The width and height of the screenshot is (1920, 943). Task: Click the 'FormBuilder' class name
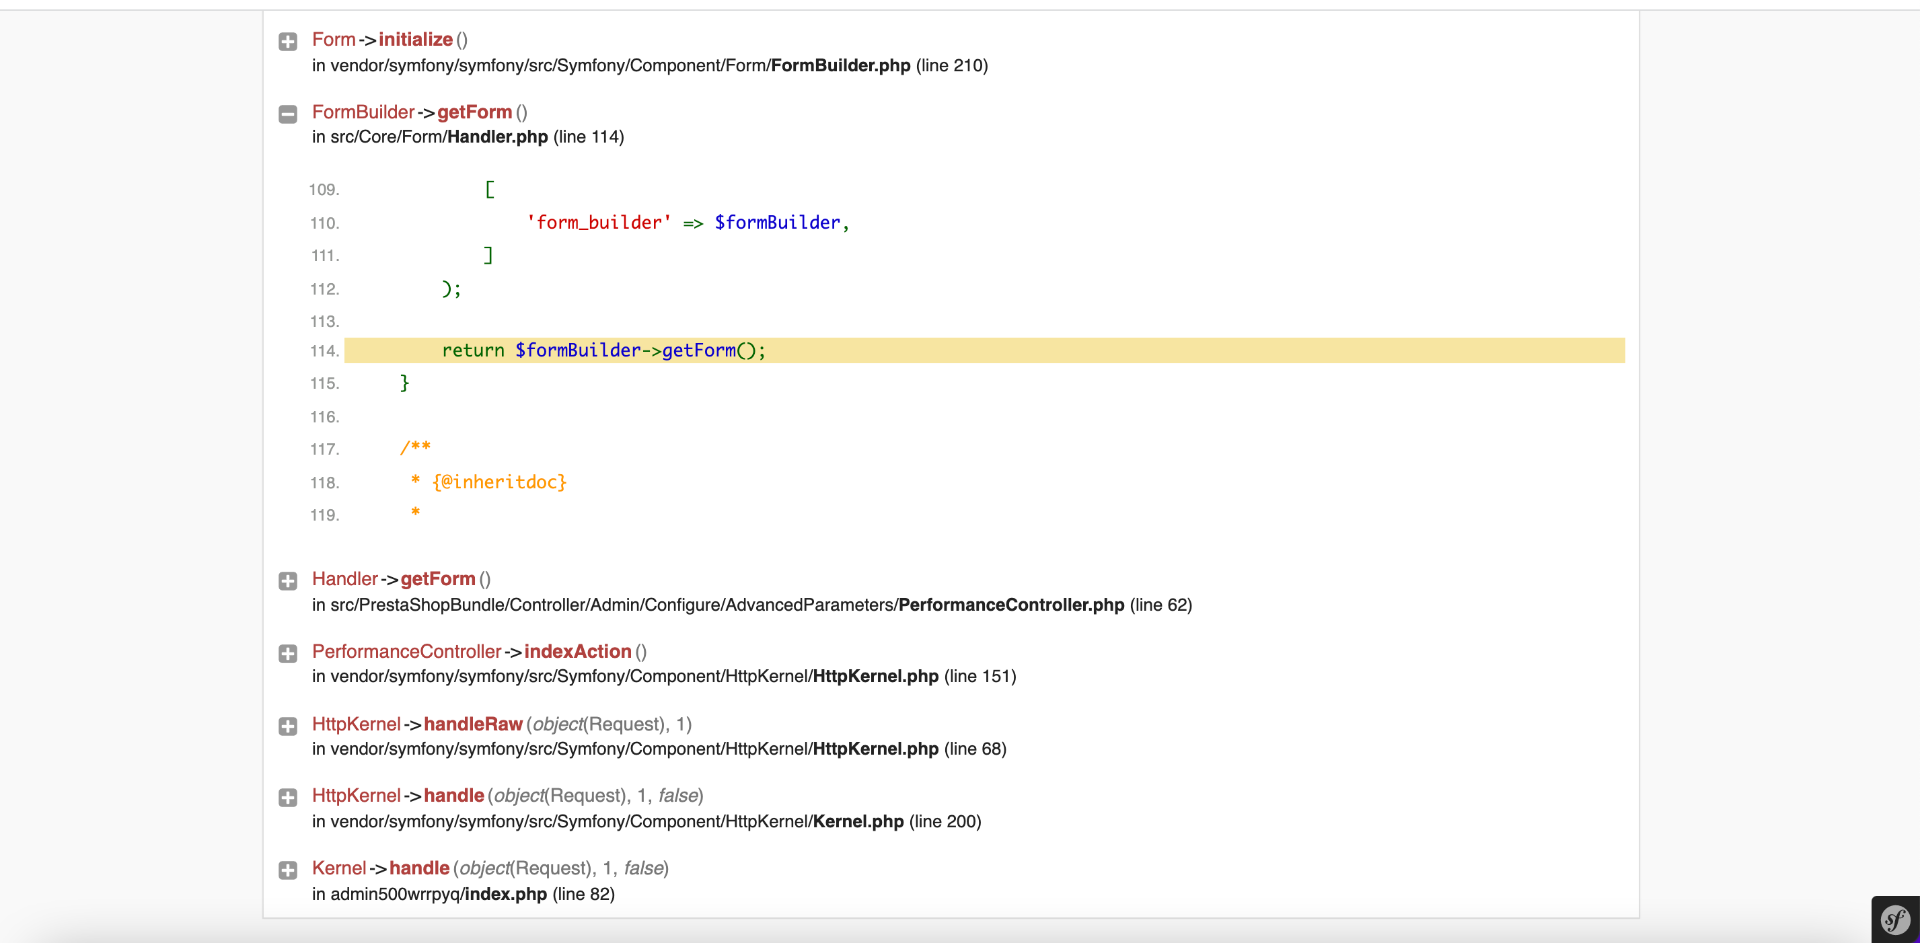pyautogui.click(x=363, y=112)
